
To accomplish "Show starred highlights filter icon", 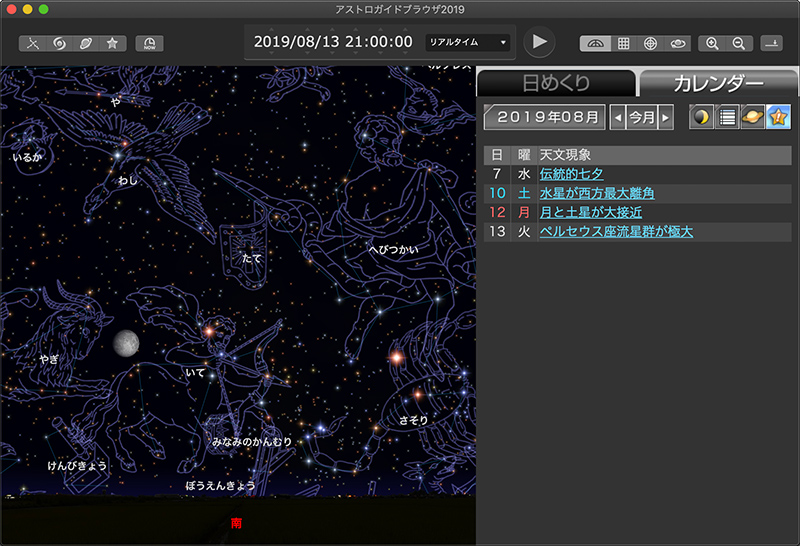I will 778,117.
